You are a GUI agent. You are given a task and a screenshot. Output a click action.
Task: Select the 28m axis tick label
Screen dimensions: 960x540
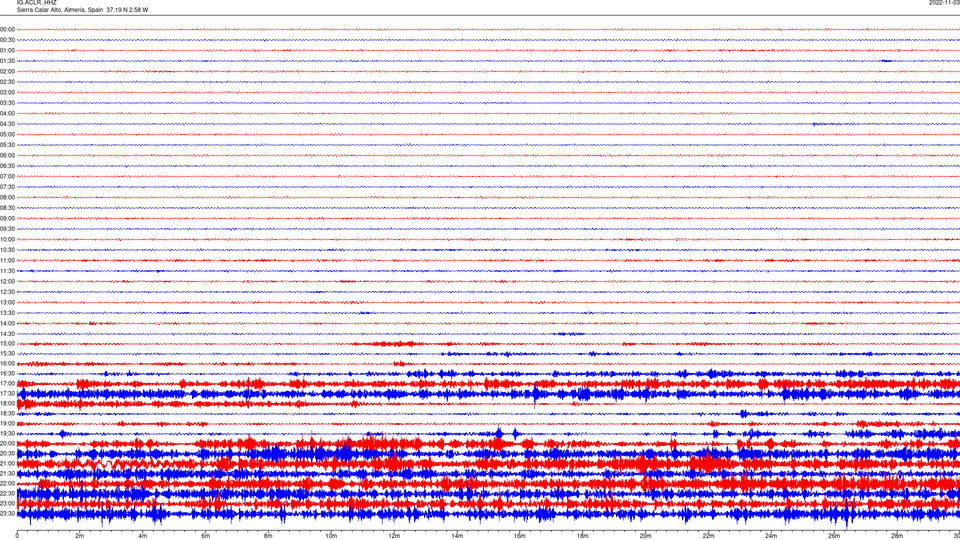click(x=897, y=536)
